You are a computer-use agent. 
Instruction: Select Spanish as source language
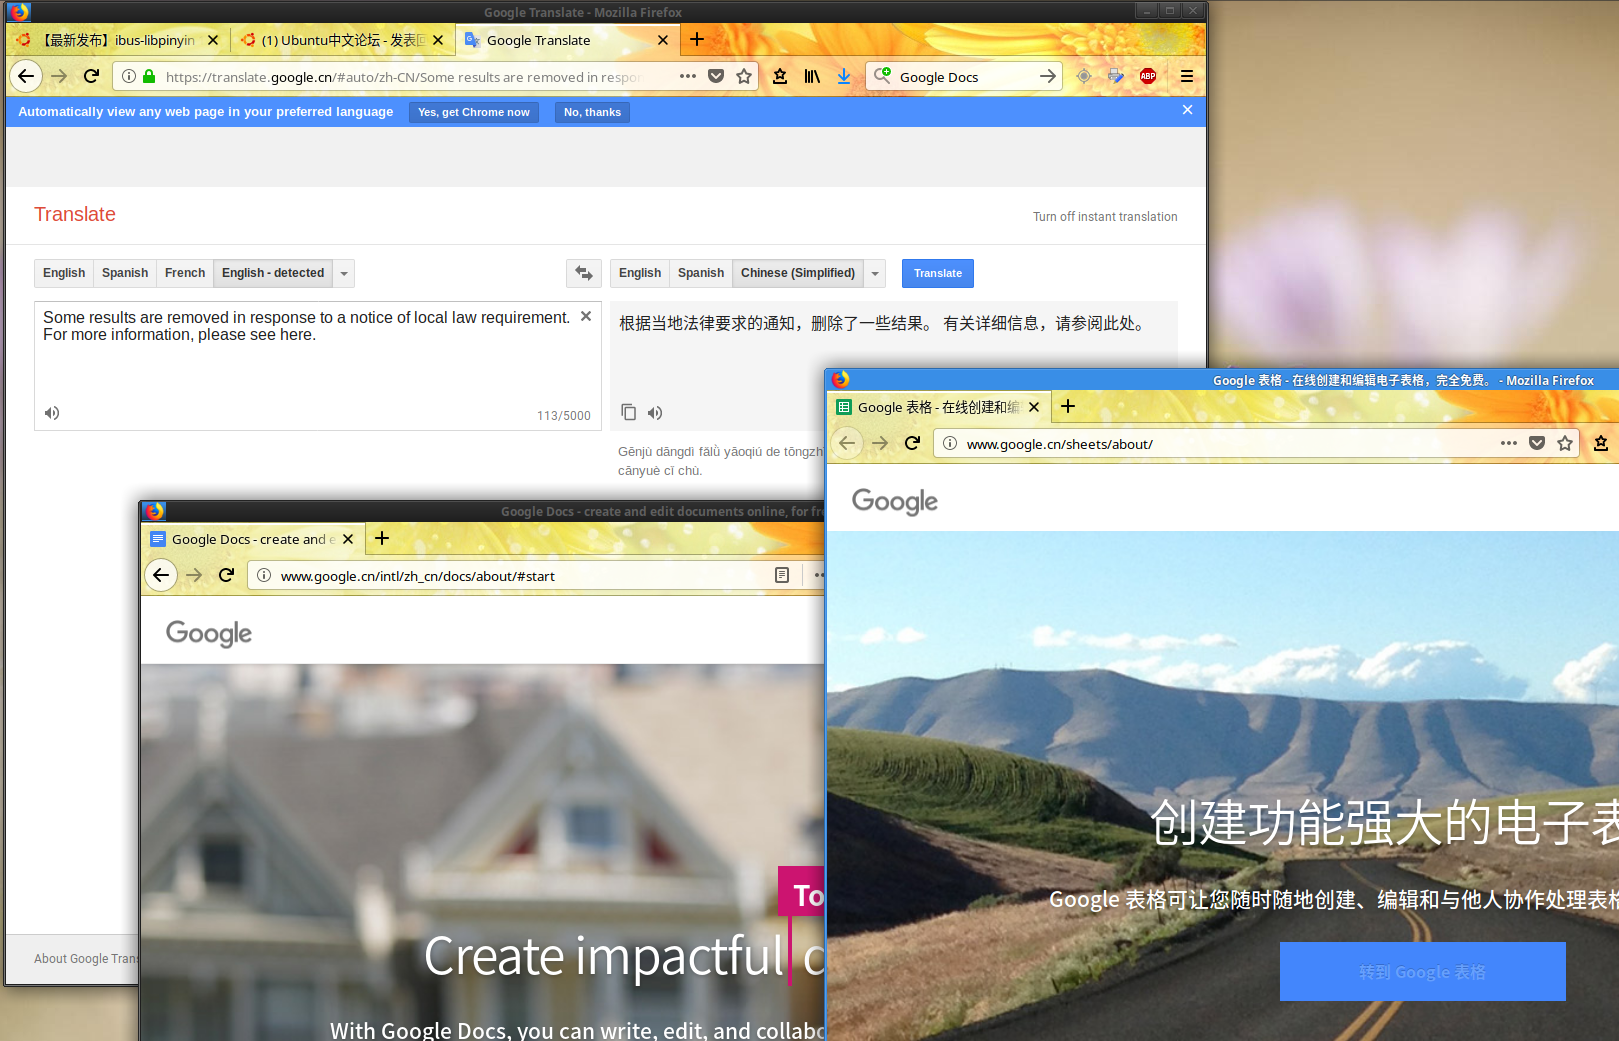(125, 273)
